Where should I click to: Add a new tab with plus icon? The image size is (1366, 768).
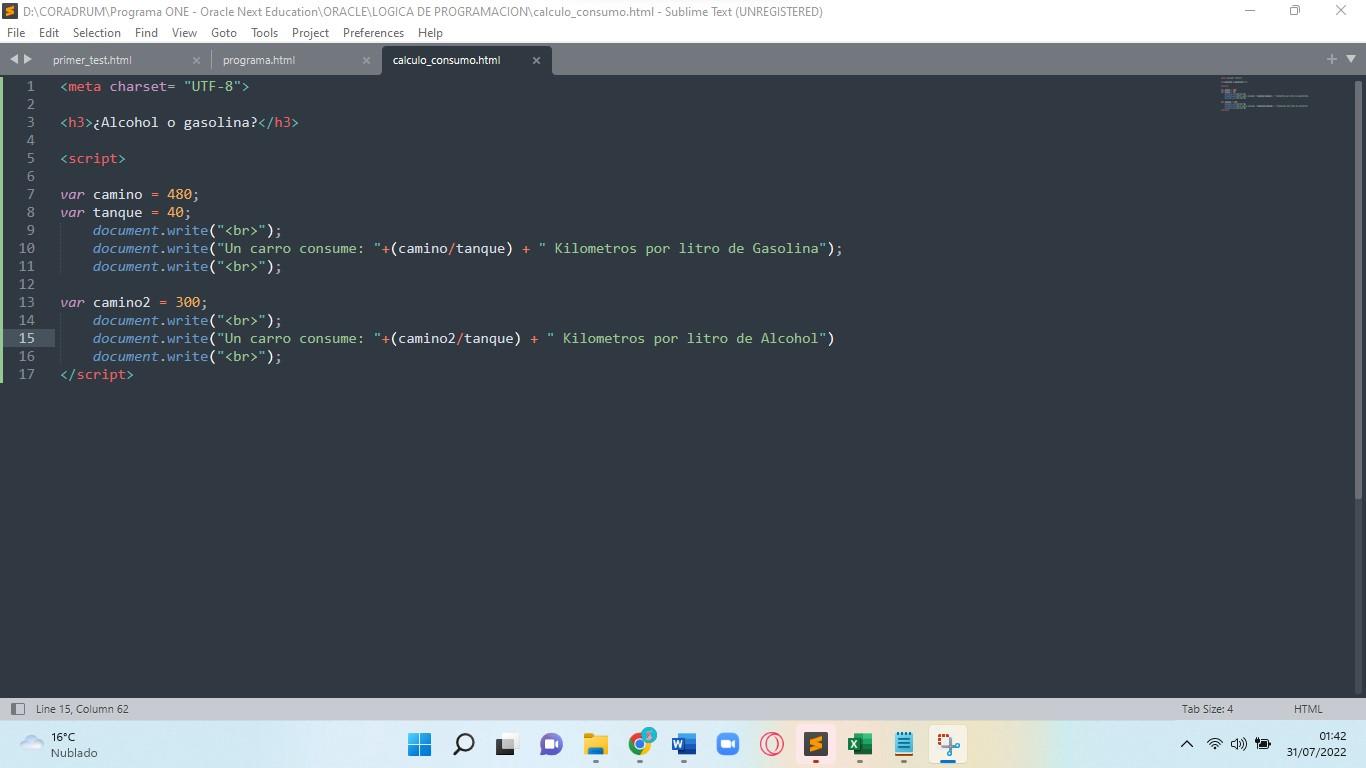click(x=1332, y=59)
